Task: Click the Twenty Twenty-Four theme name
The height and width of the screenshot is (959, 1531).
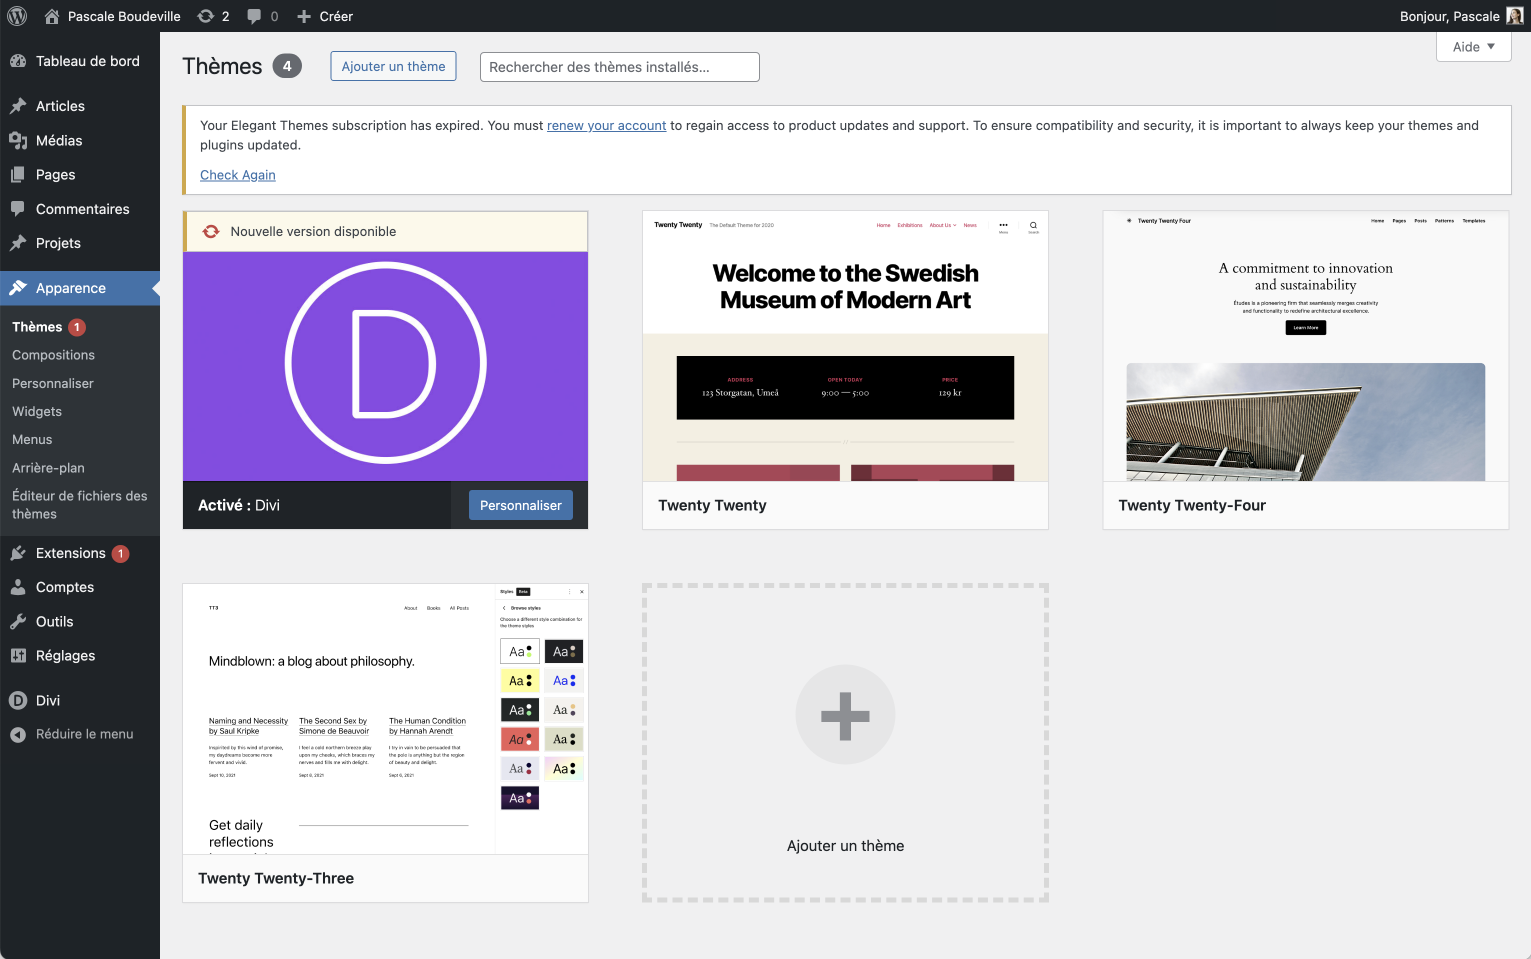Action: [1192, 505]
